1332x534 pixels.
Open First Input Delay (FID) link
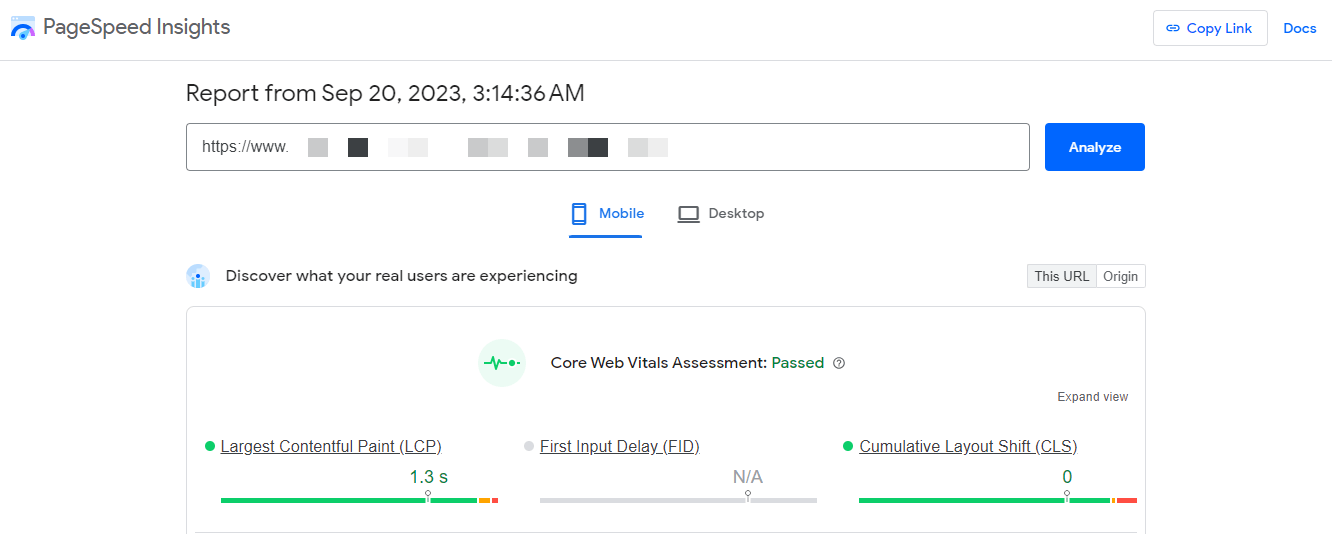(x=620, y=446)
